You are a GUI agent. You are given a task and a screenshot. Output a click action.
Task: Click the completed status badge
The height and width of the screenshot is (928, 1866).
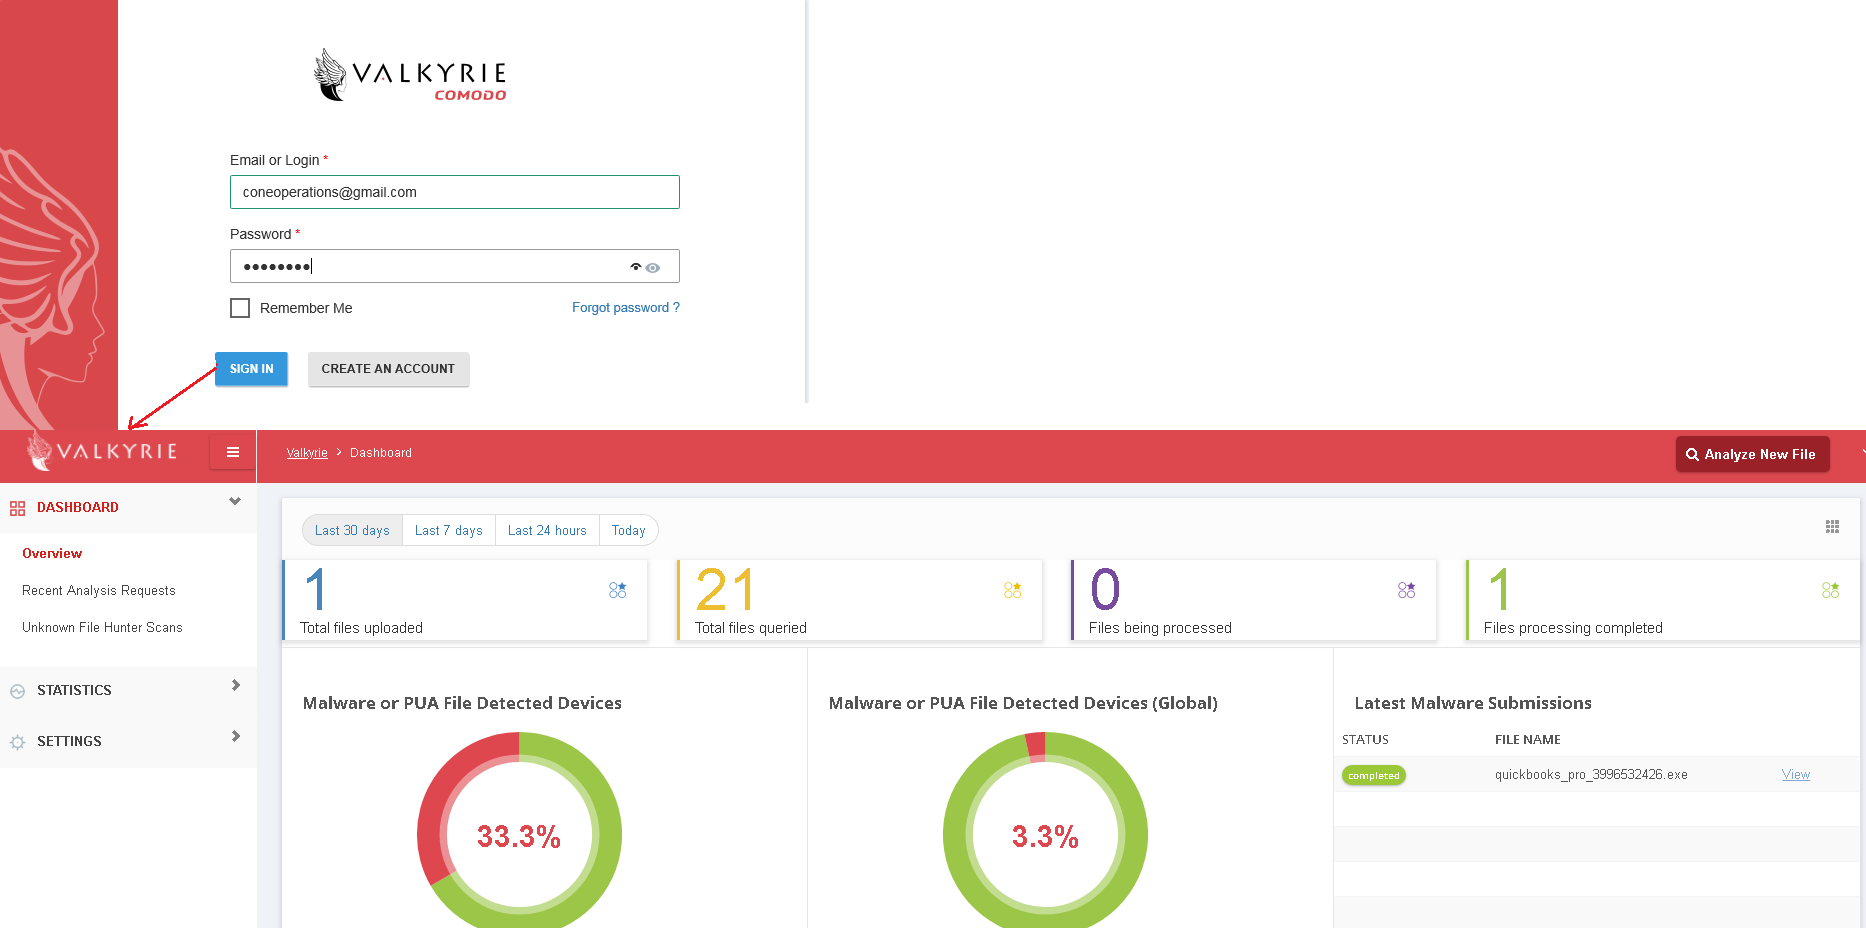point(1374,775)
